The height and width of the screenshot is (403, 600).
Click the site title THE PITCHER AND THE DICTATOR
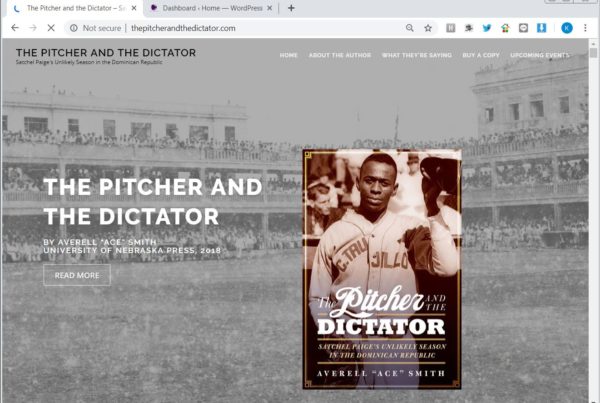pos(106,52)
